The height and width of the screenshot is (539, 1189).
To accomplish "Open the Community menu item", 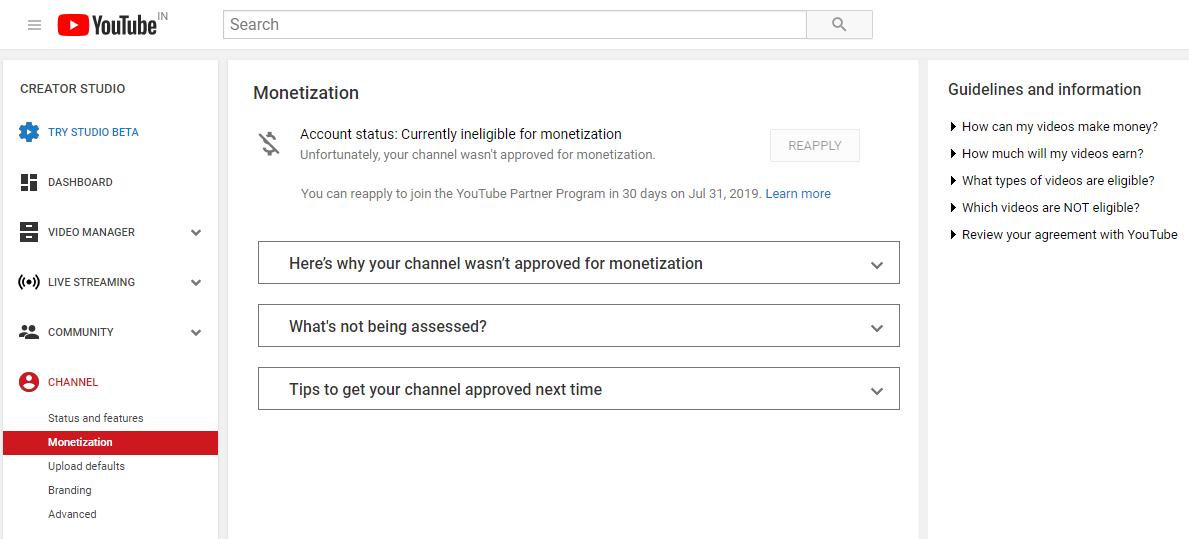I will pyautogui.click(x=81, y=332).
